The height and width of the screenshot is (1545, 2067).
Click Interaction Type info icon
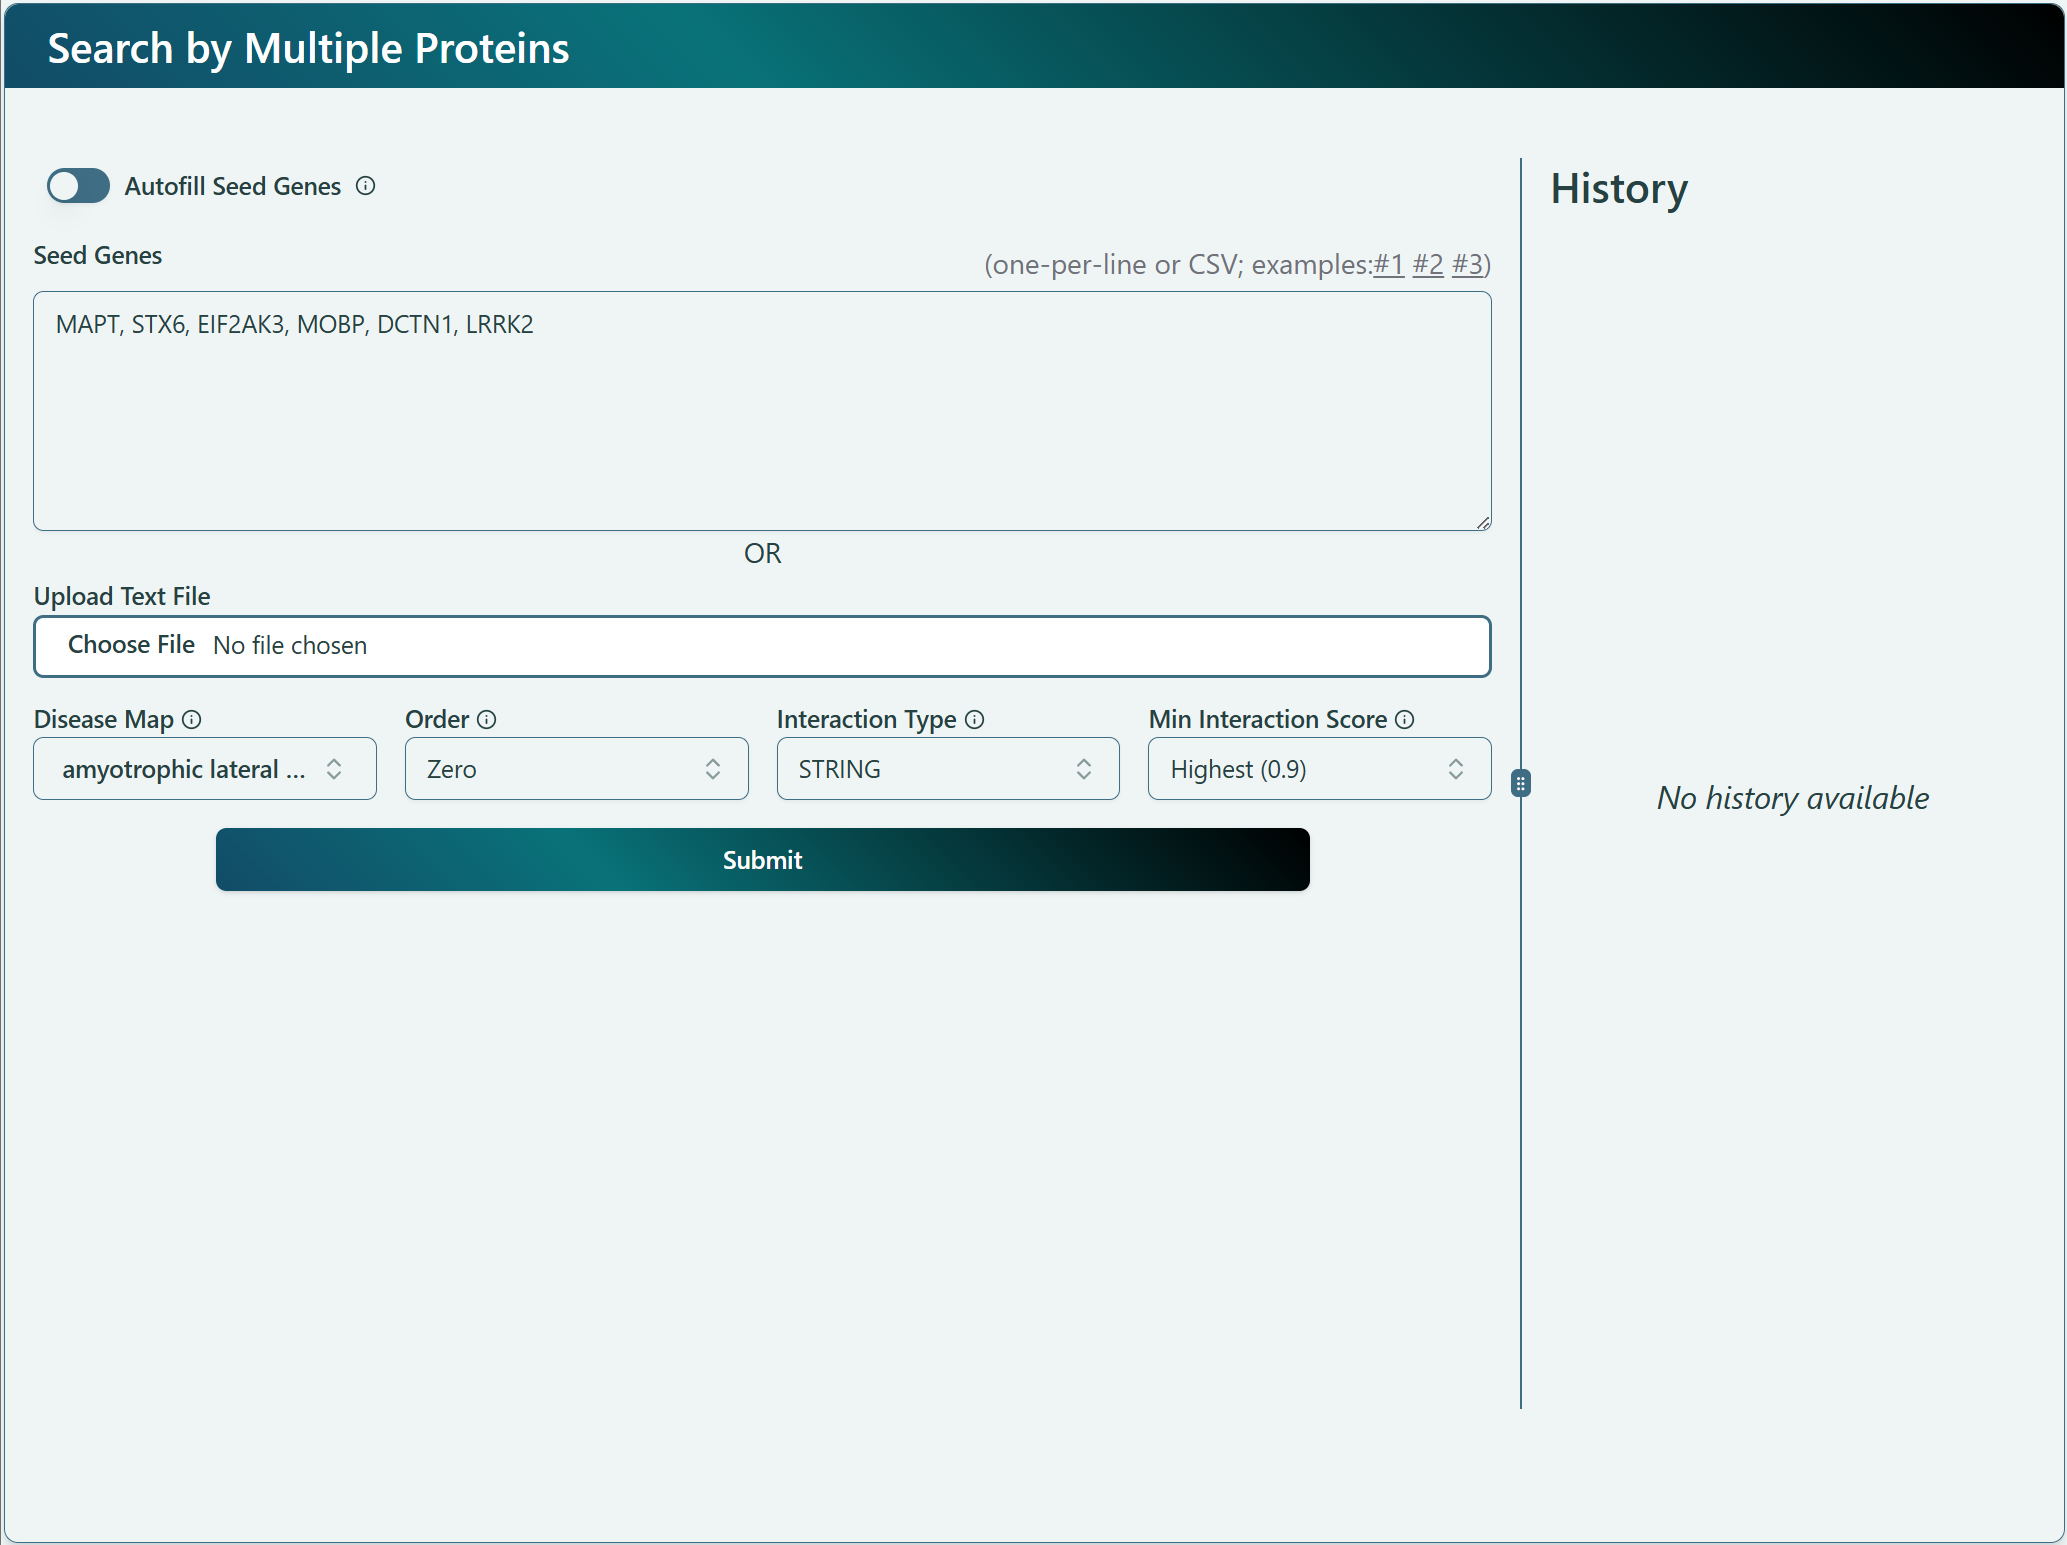point(975,720)
